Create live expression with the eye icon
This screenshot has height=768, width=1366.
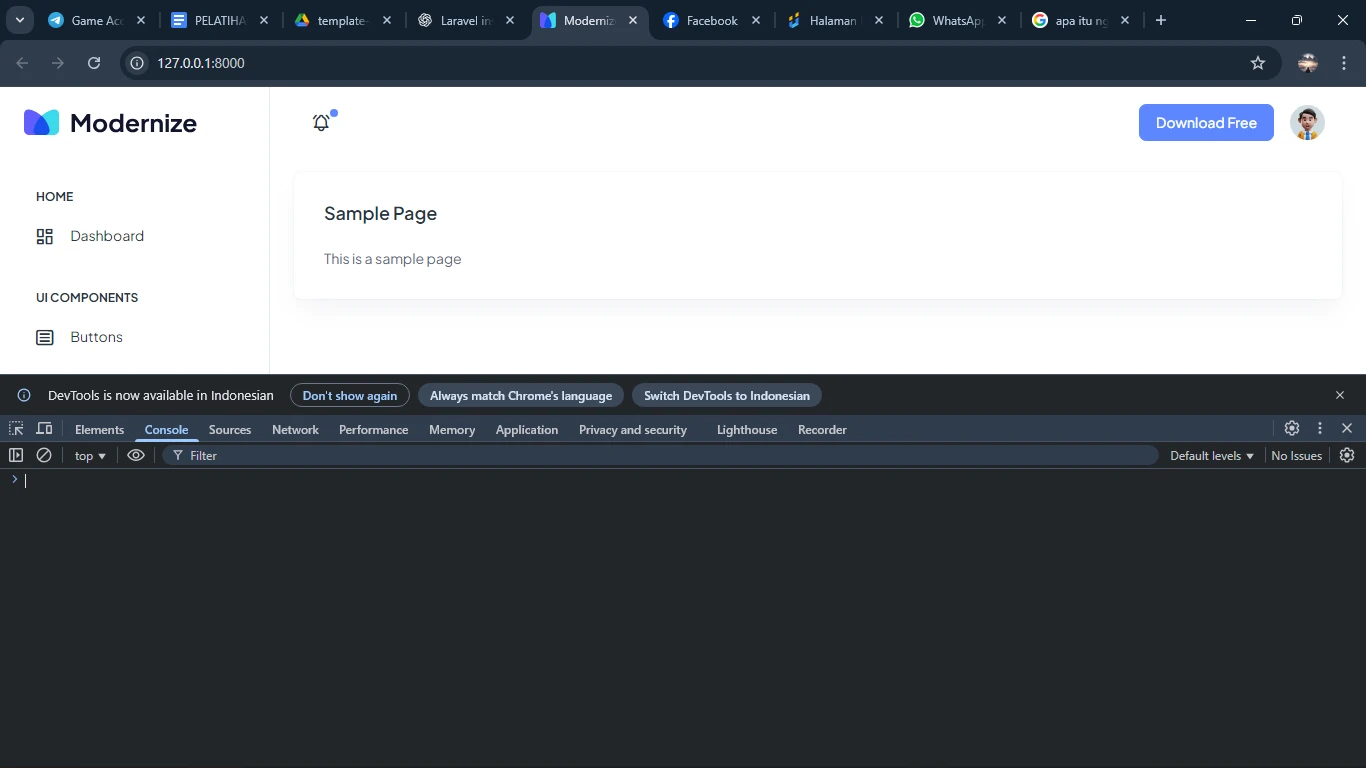(x=136, y=455)
